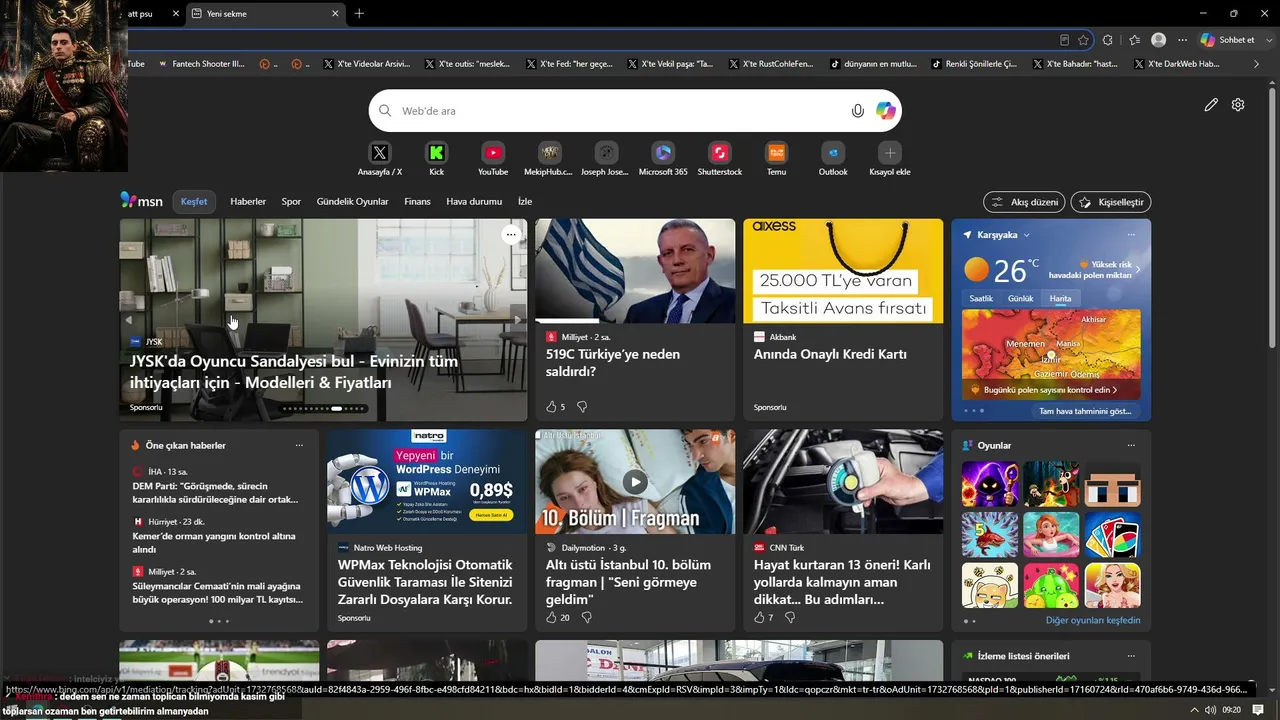Open more options on the JYSK card

pos(511,234)
